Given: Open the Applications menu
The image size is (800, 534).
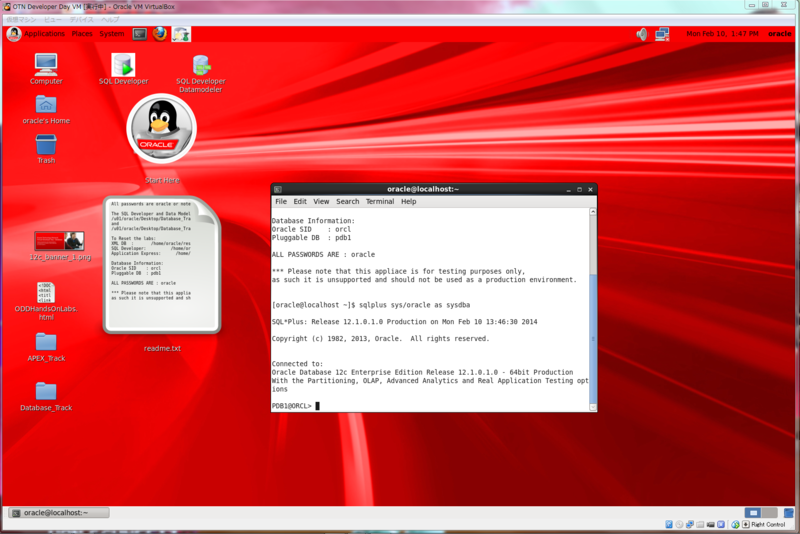Looking at the screenshot, I should tap(44, 34).
